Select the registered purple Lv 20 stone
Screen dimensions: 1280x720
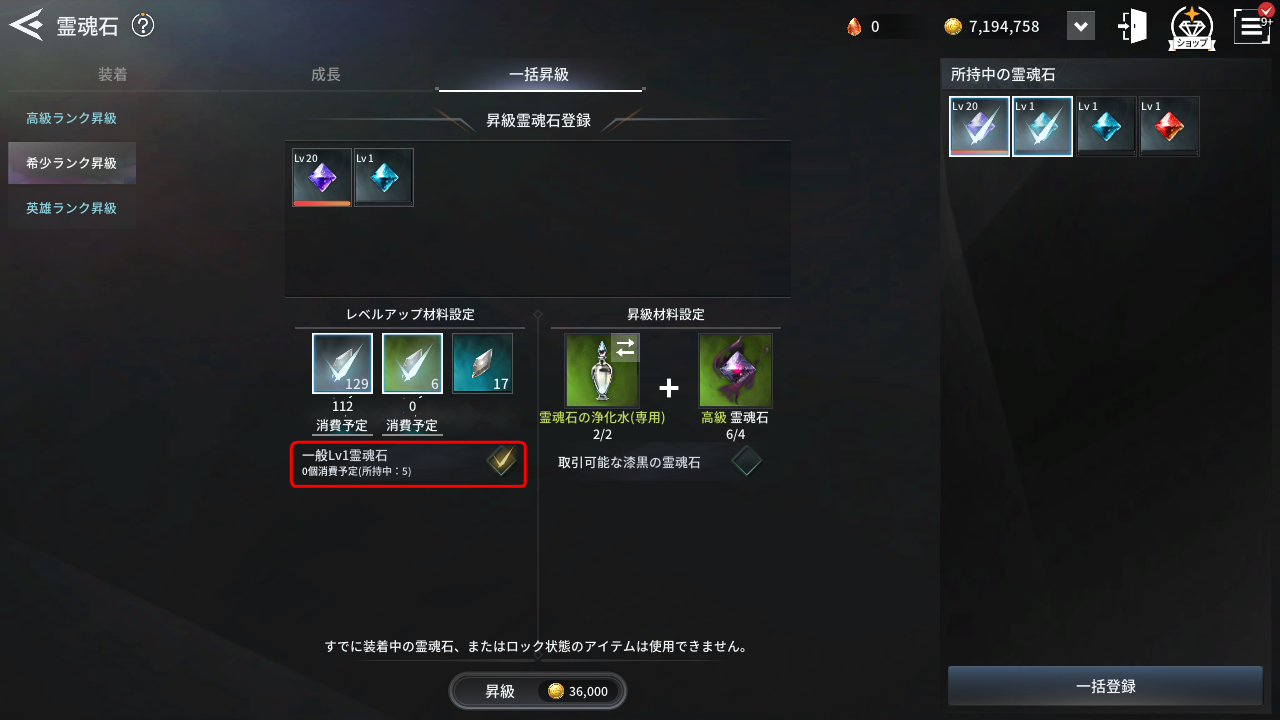pyautogui.click(x=322, y=178)
